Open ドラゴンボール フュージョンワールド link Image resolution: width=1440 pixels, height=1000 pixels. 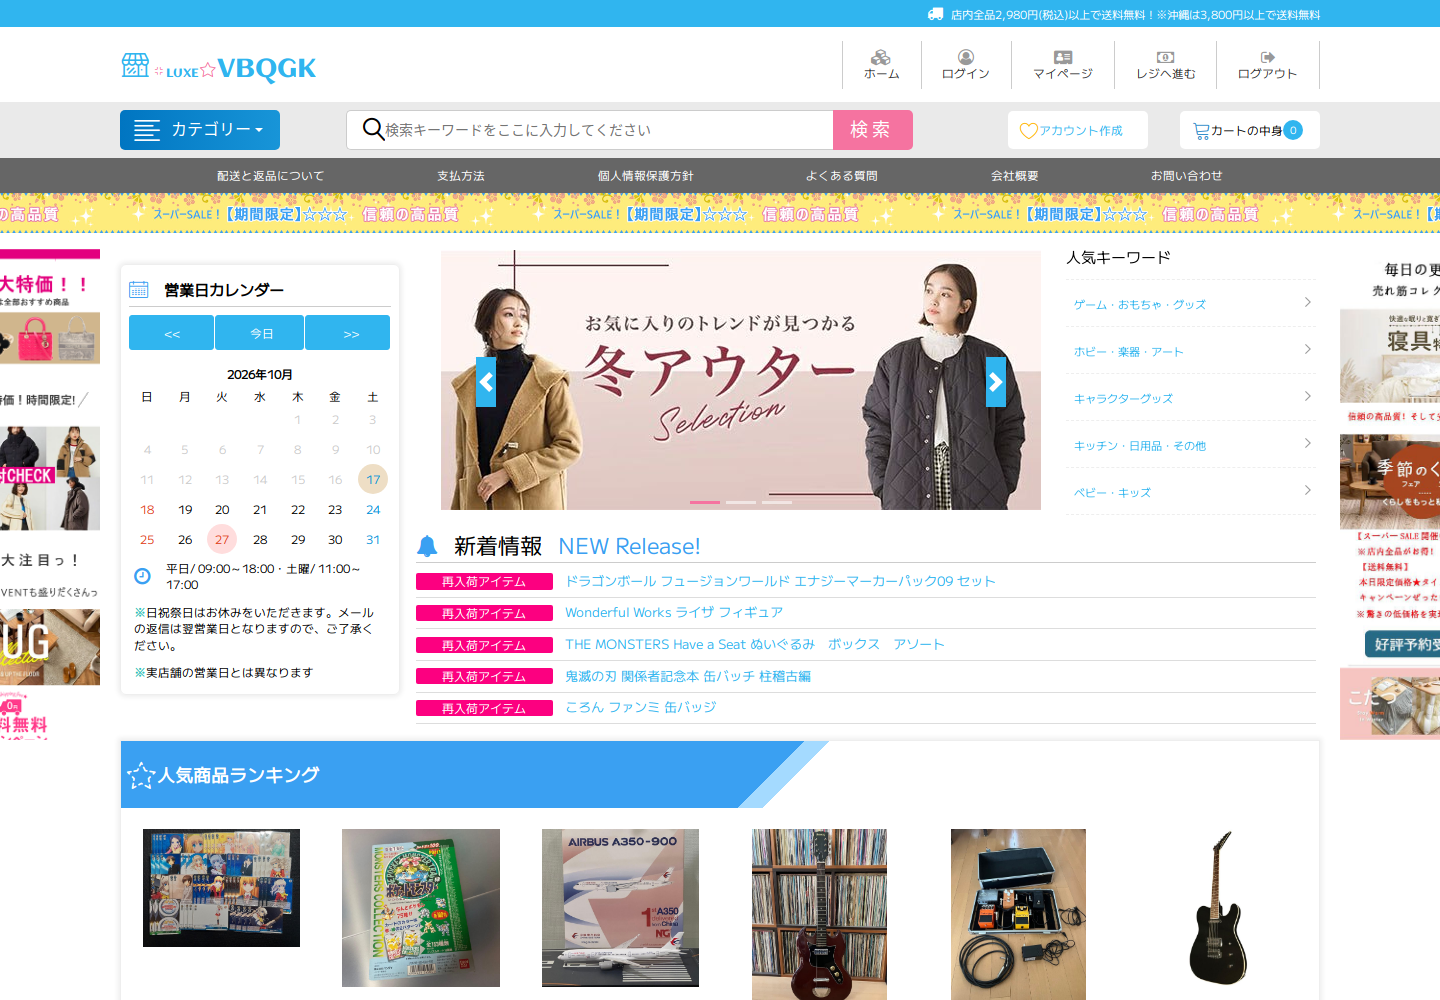click(780, 581)
